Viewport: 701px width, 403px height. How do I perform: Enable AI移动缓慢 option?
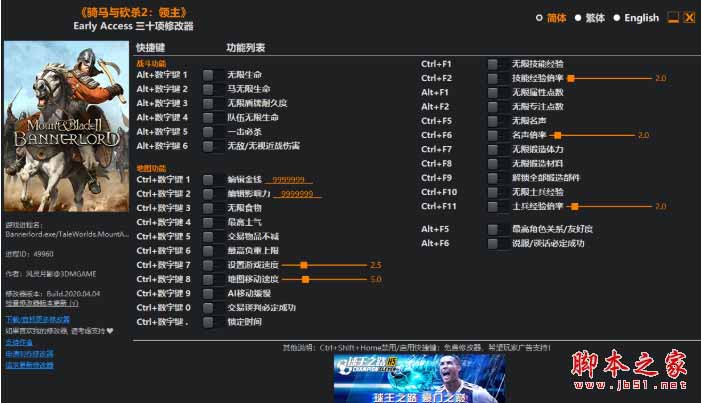(208, 294)
